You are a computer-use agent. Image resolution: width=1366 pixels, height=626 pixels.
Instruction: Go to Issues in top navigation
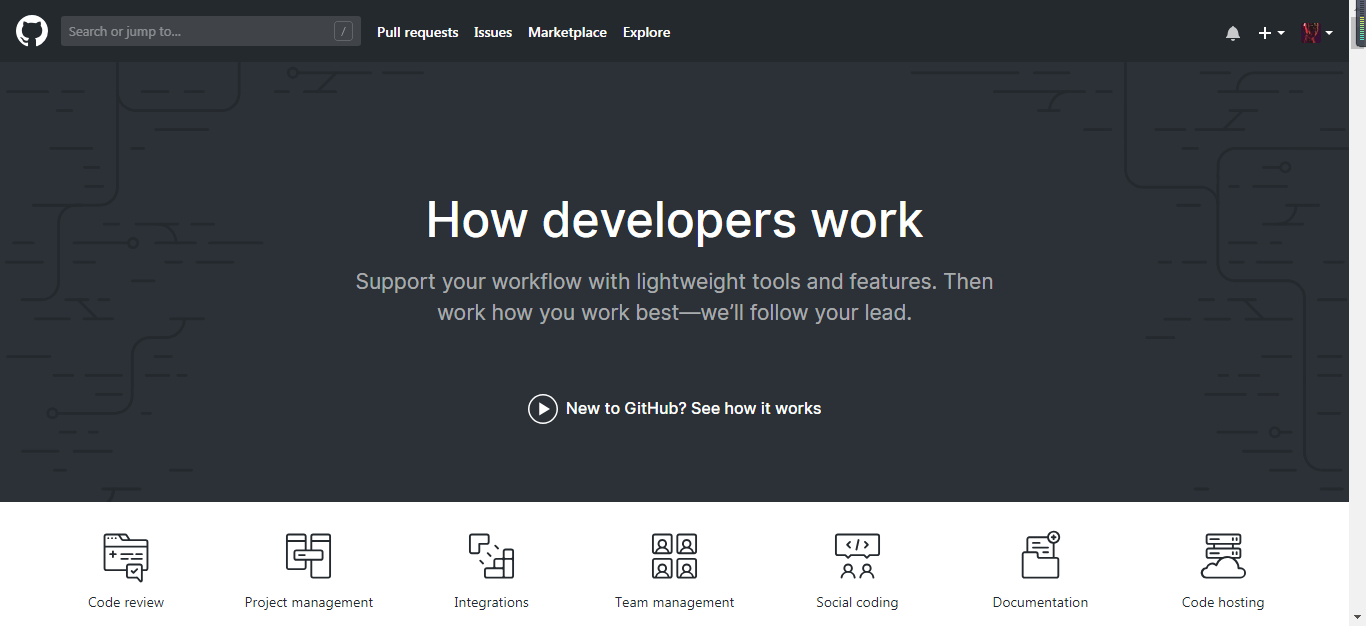pos(493,32)
